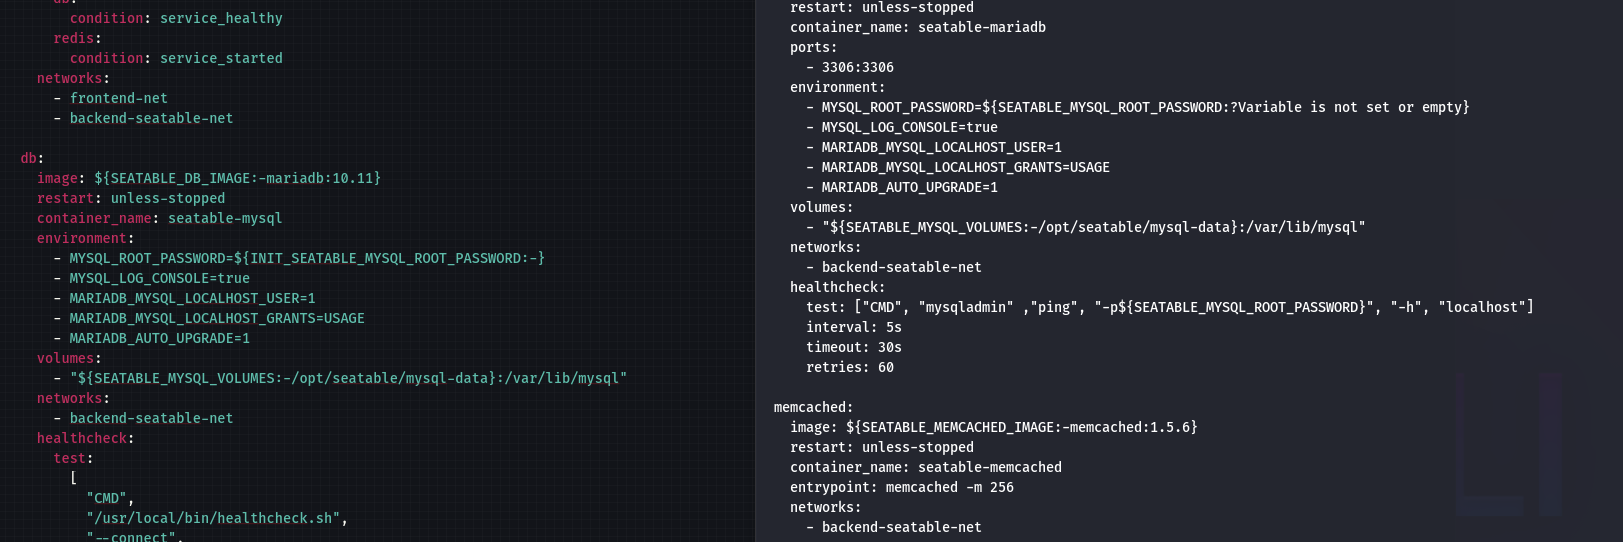
Task: Click the retries: 60 line
Action: point(850,367)
